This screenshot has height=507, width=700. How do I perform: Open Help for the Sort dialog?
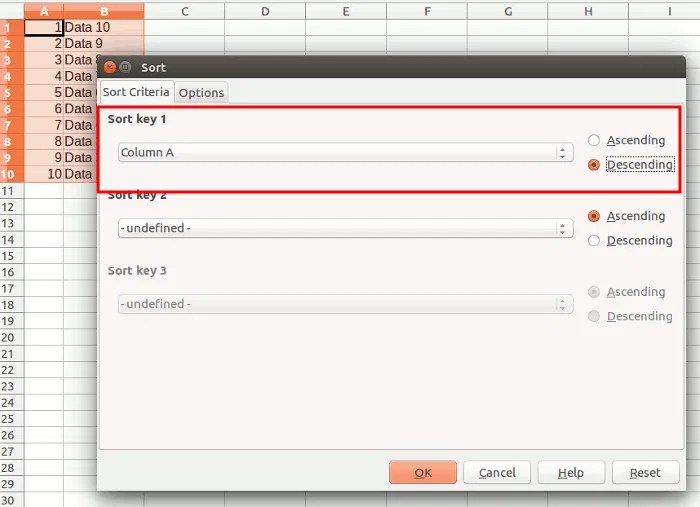coord(571,473)
